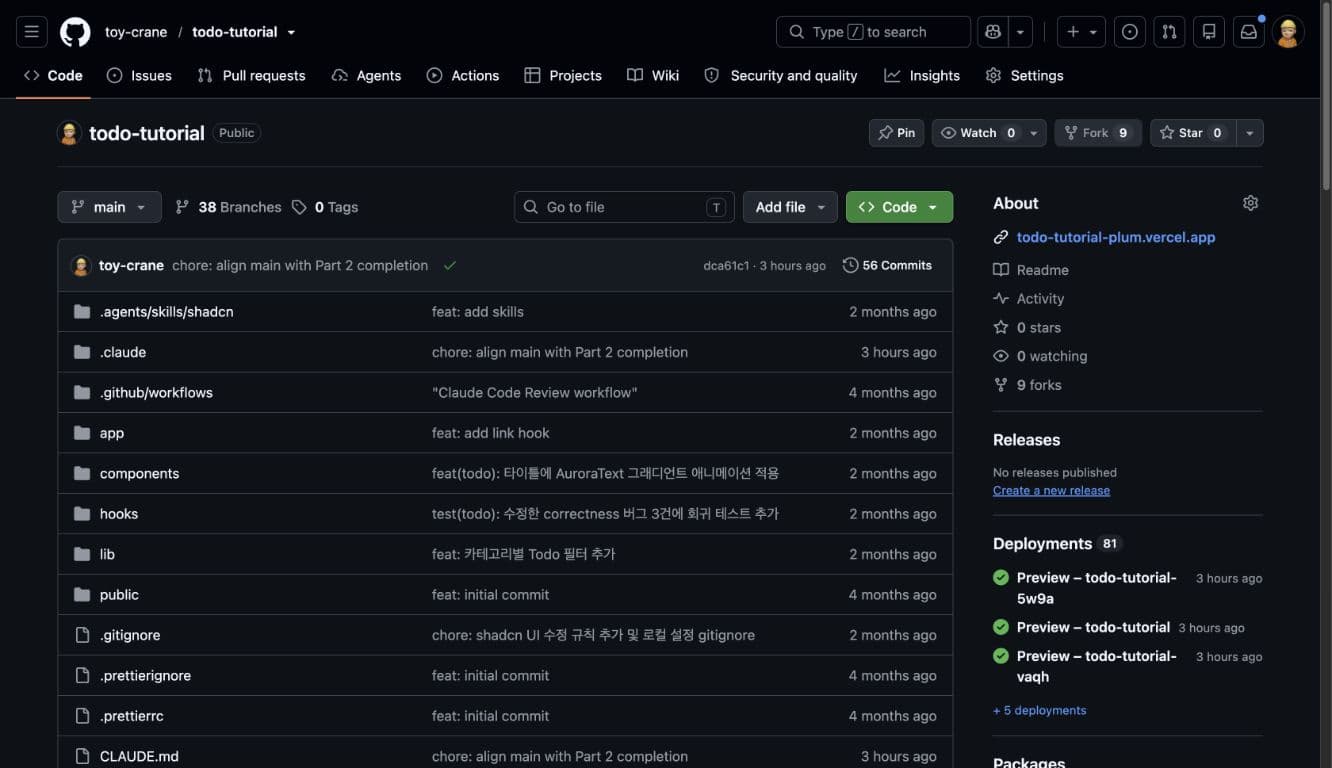Open the Insights tab

922,75
